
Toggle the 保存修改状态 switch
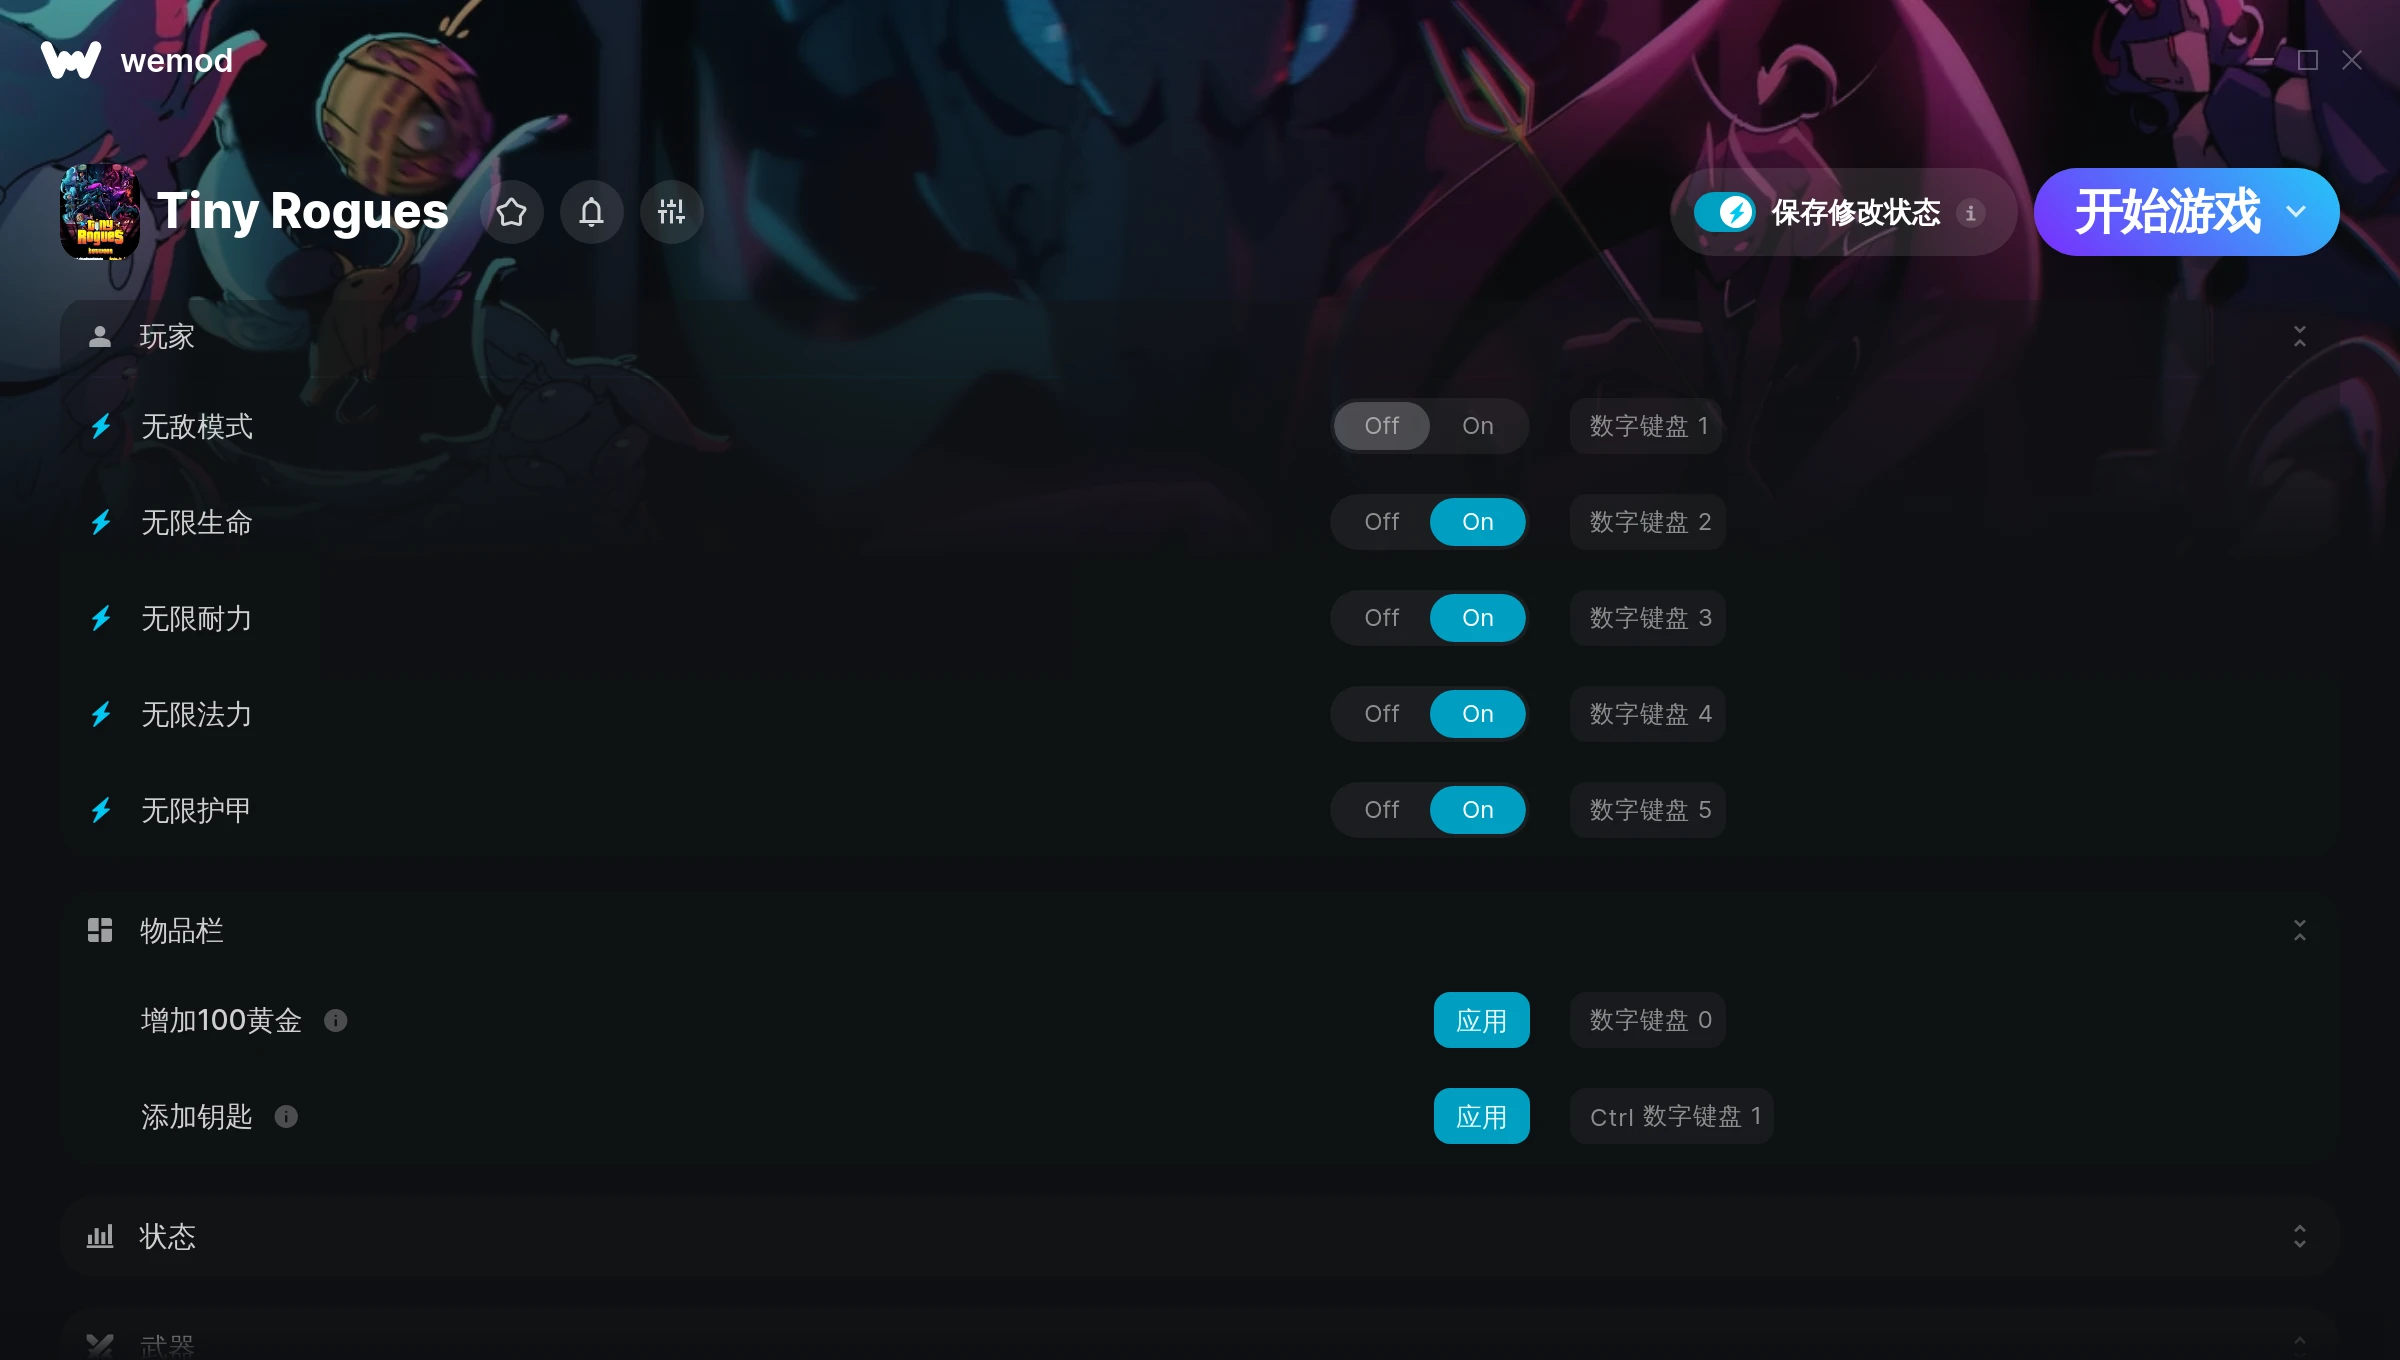click(1724, 212)
